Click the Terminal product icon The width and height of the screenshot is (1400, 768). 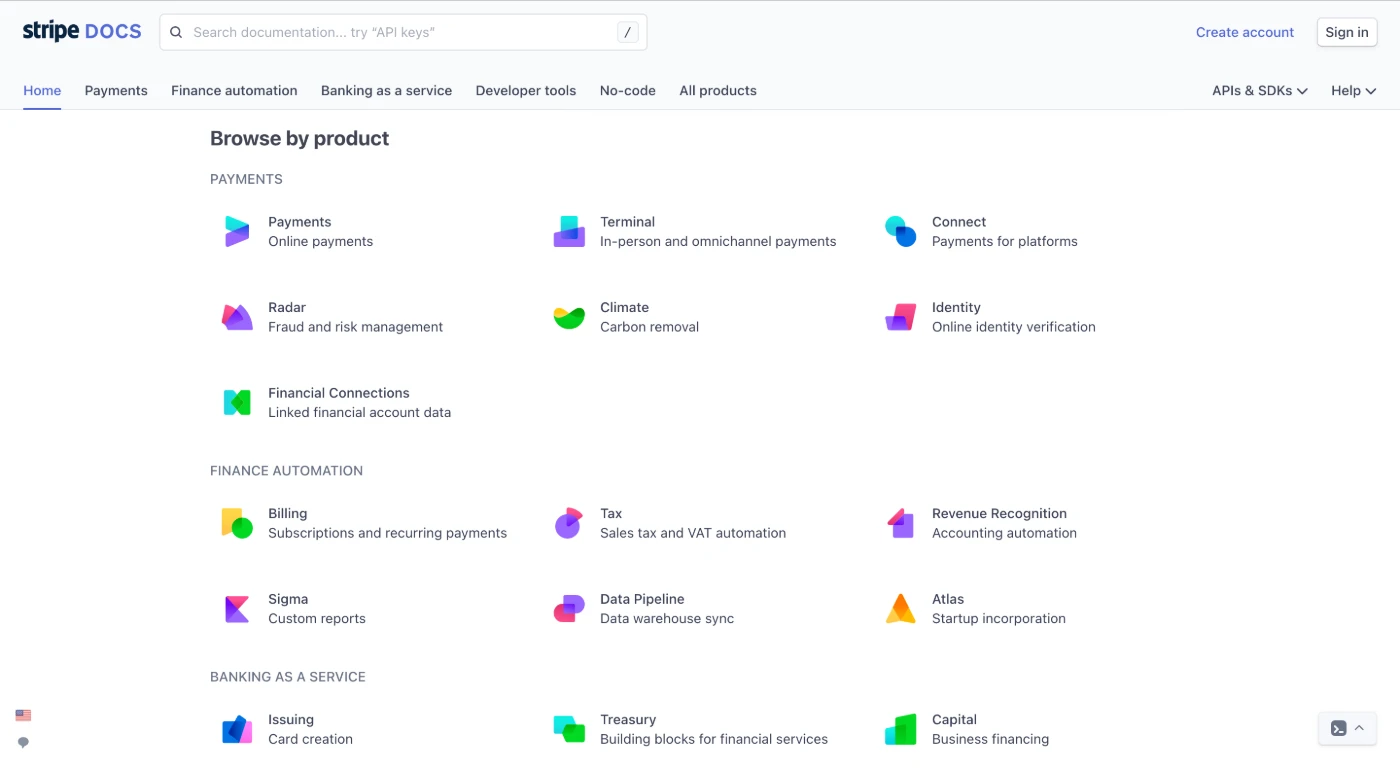[569, 231]
